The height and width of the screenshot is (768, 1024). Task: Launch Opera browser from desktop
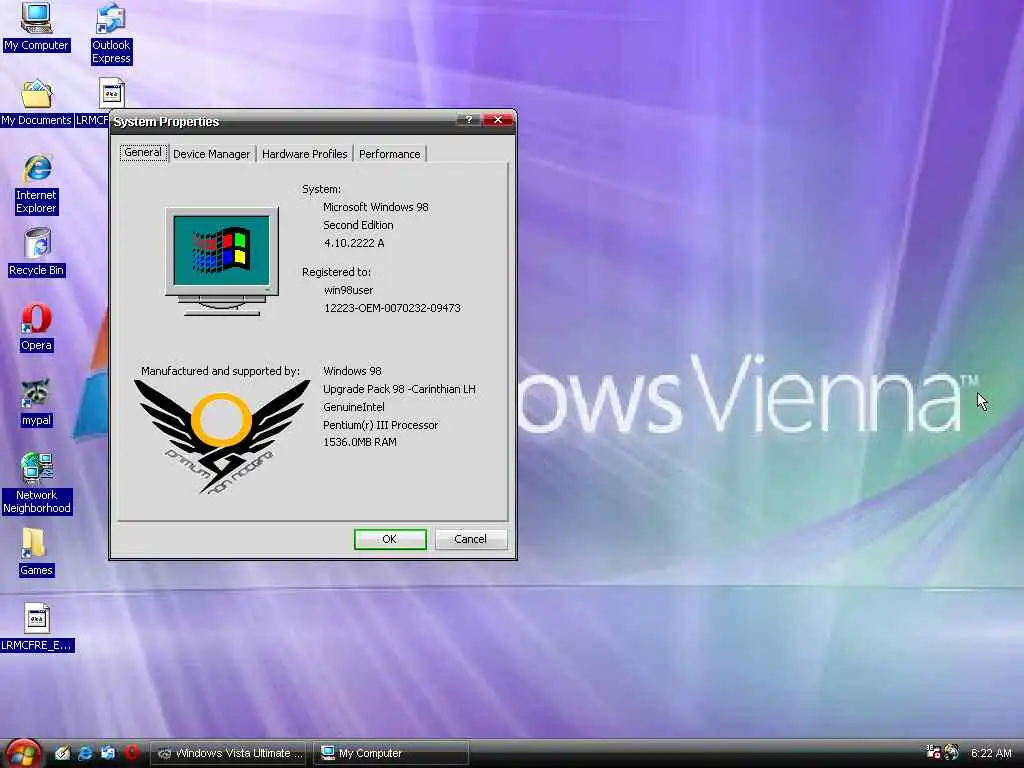[x=37, y=328]
